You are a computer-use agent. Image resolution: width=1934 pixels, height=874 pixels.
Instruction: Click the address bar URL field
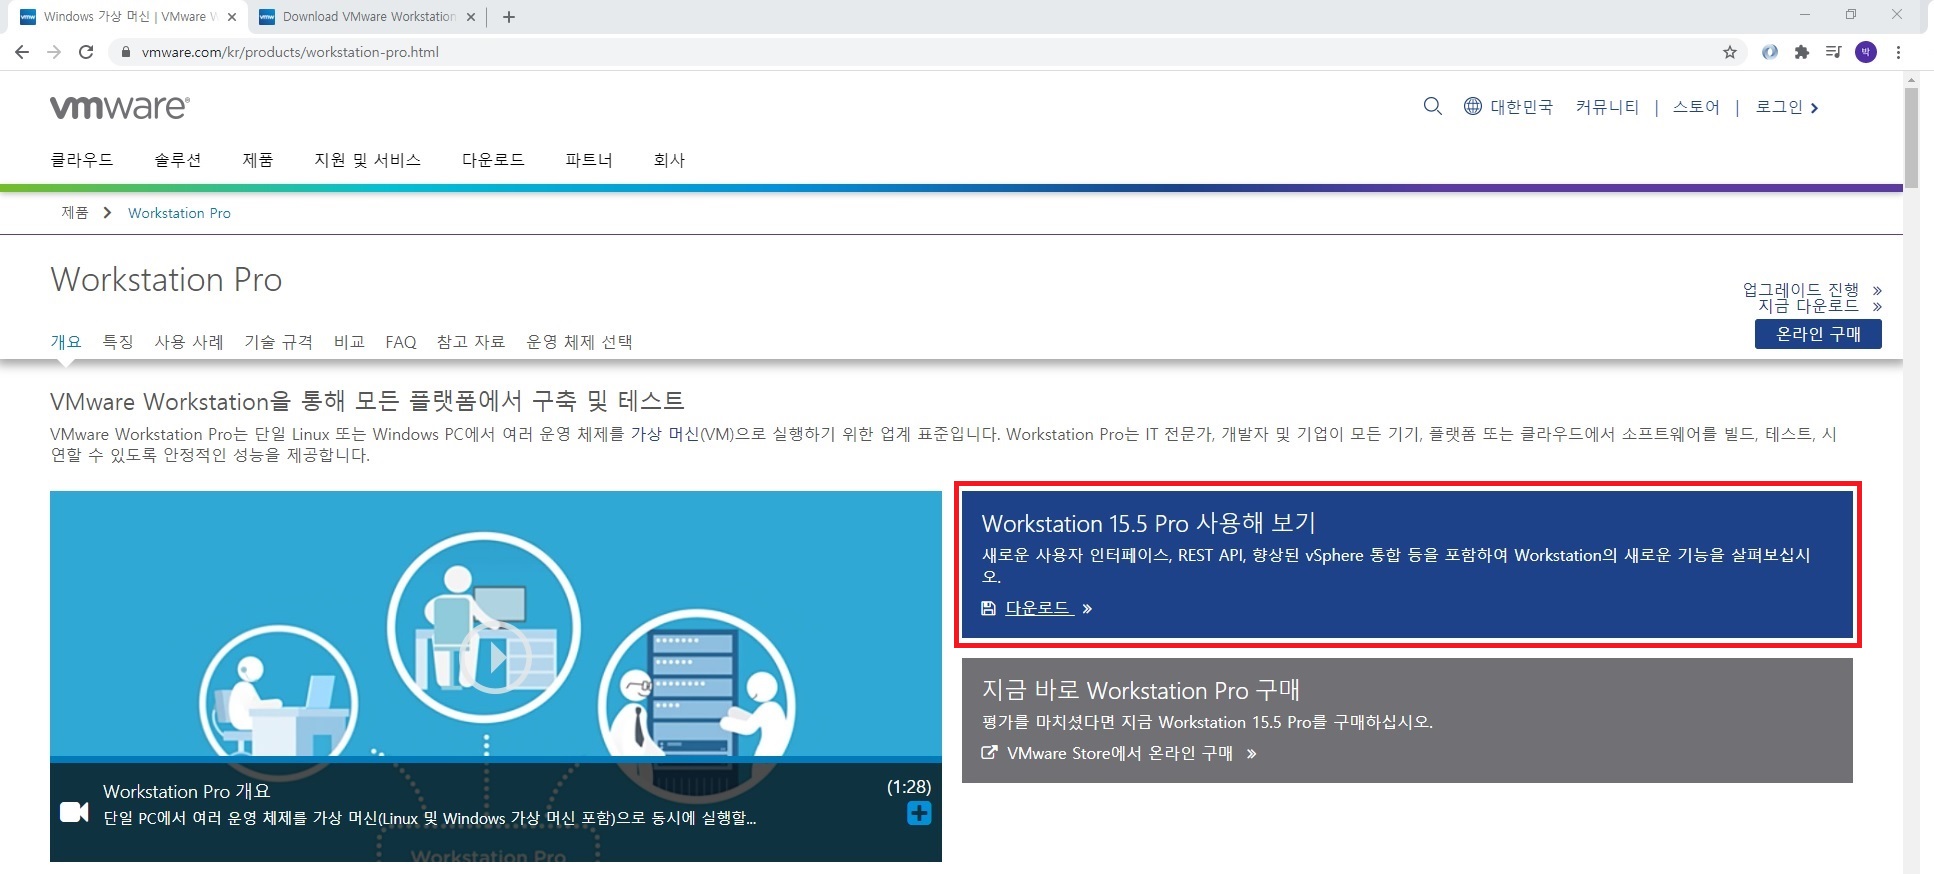pyautogui.click(x=920, y=52)
